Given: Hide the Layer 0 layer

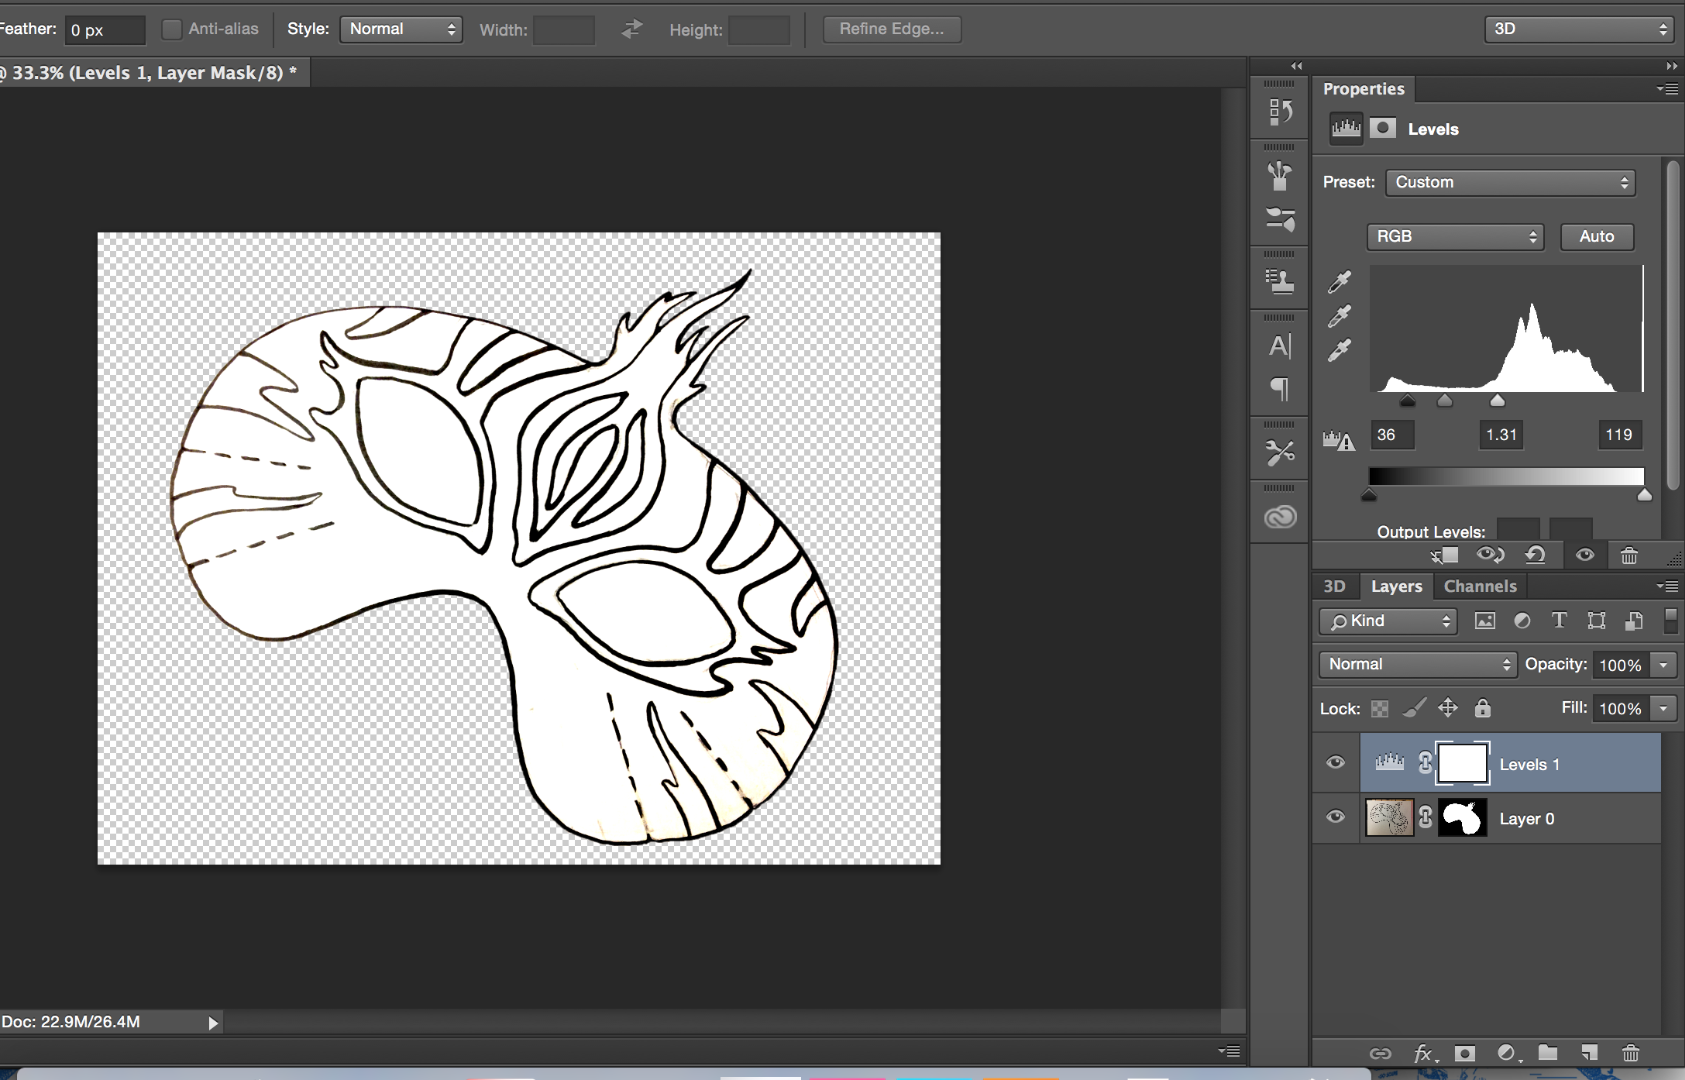Looking at the screenshot, I should pos(1335,817).
